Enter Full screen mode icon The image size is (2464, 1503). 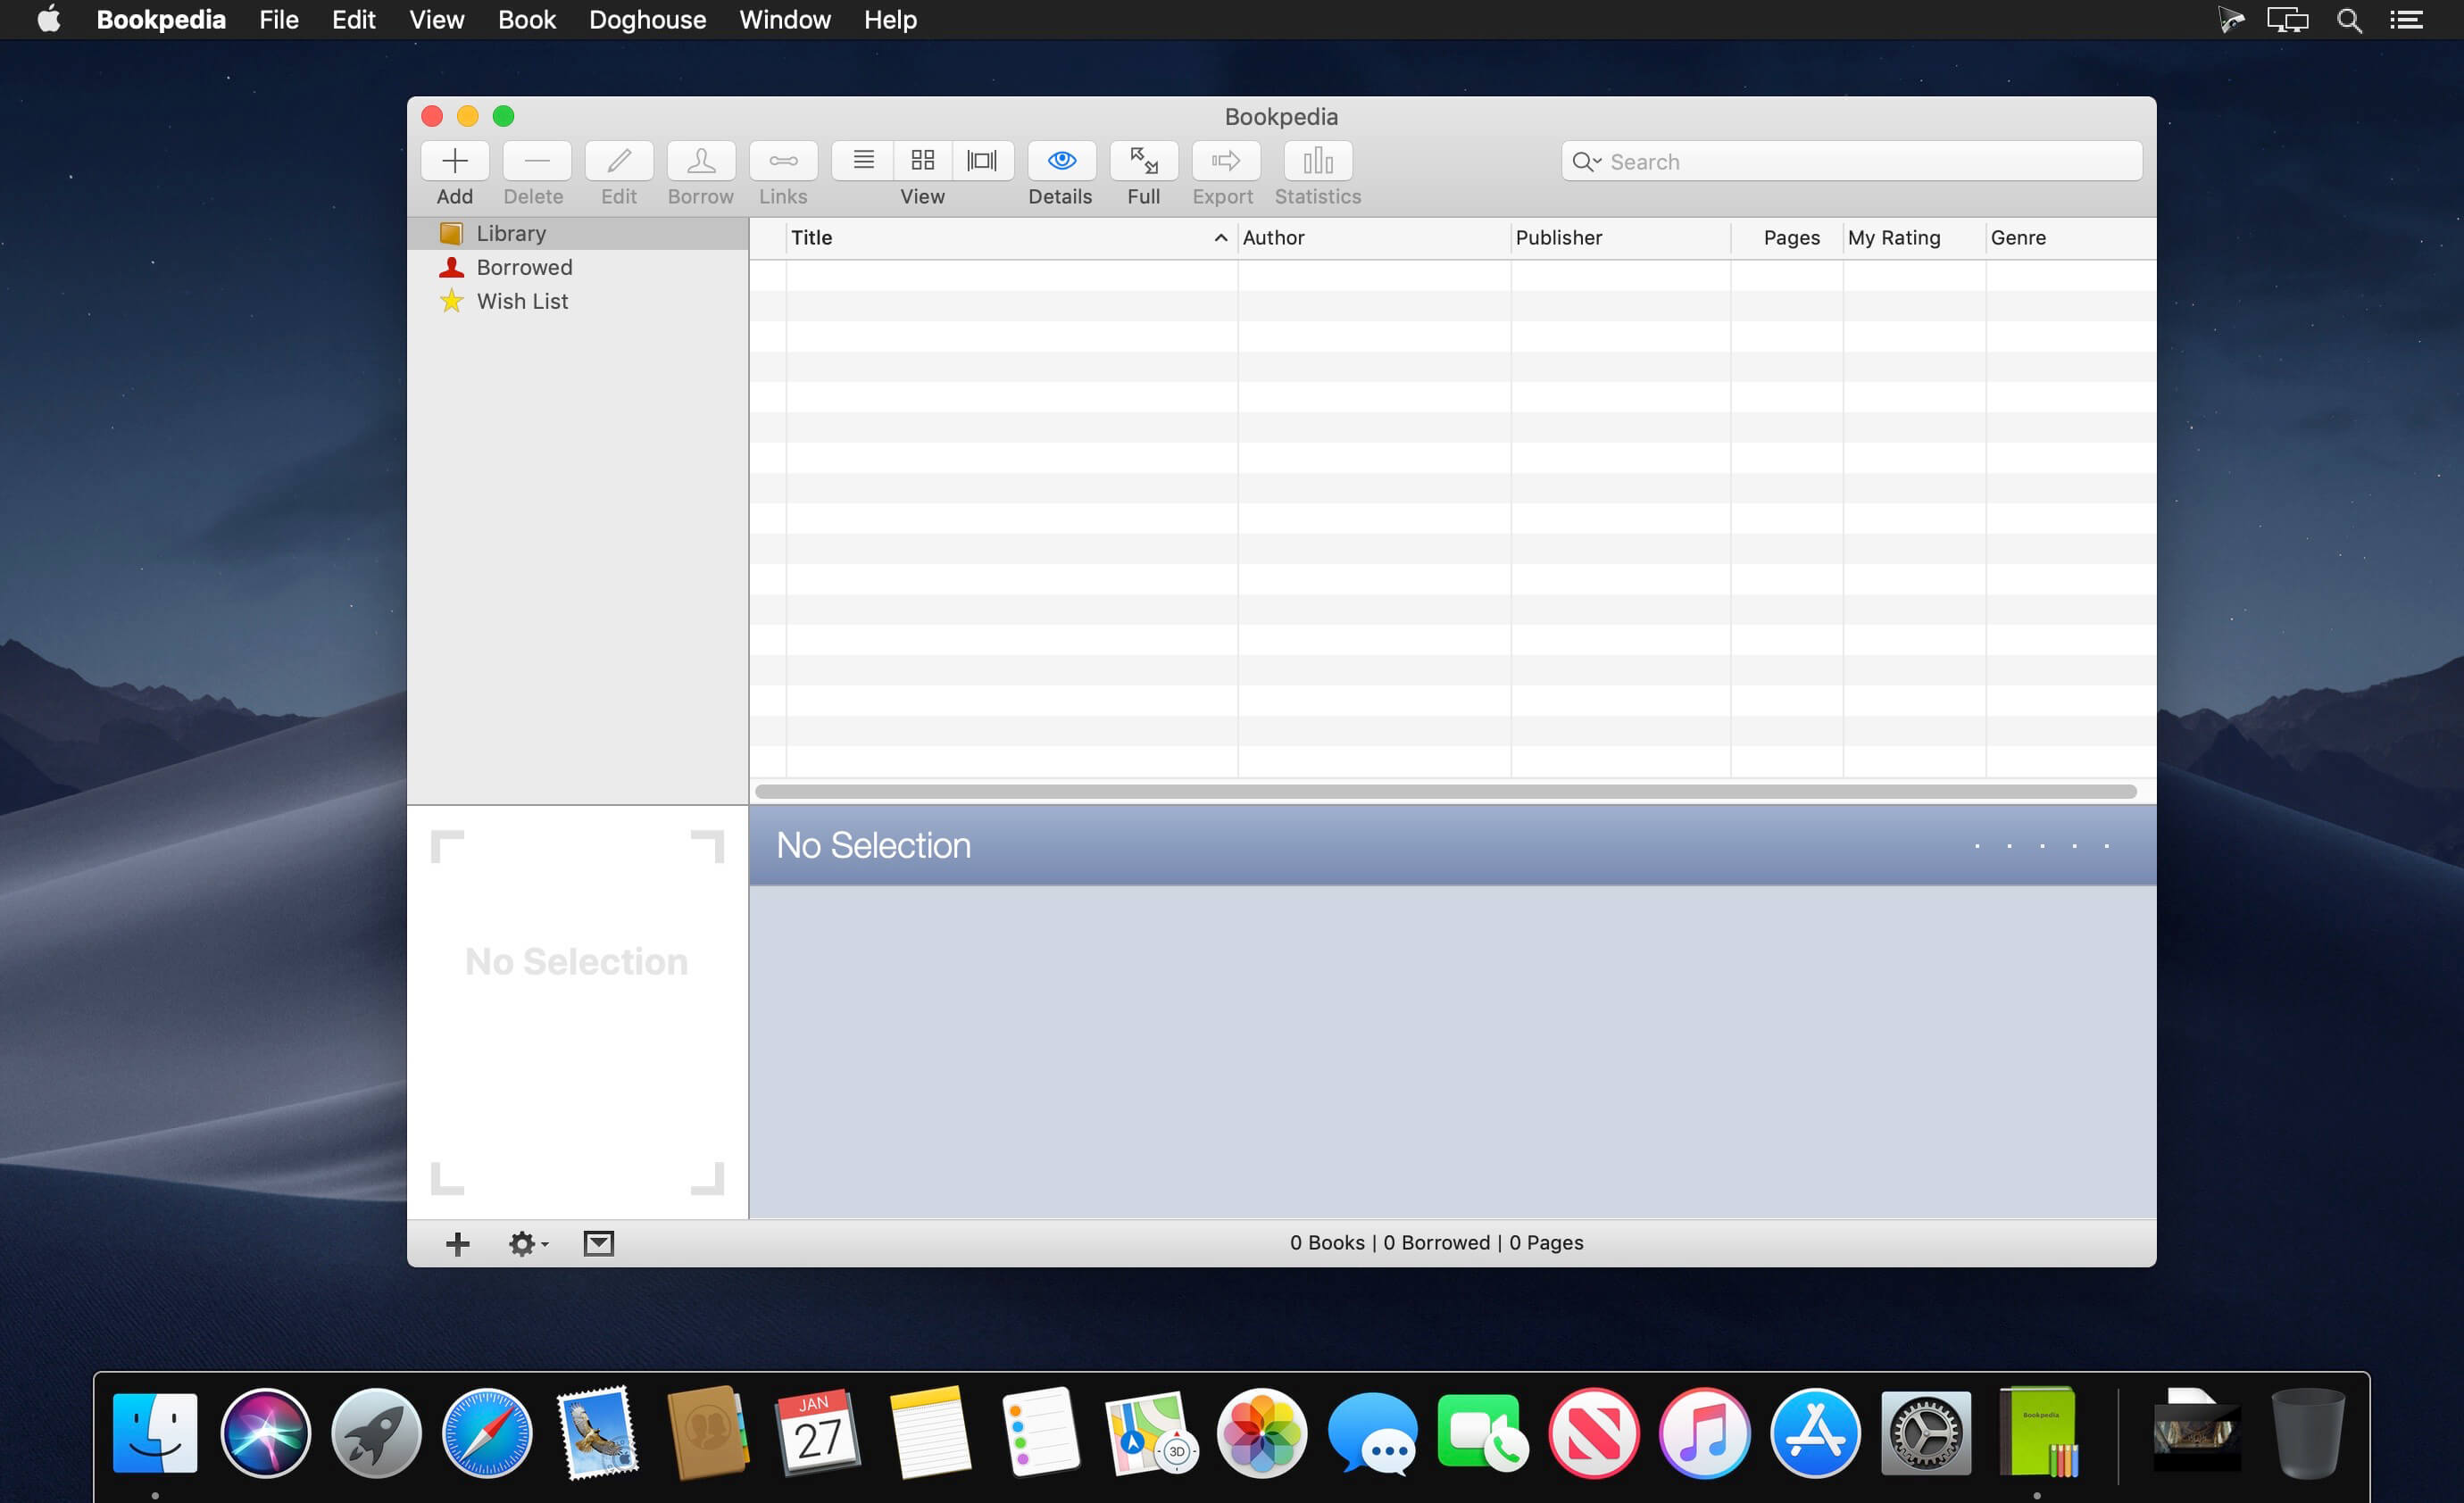tap(1143, 161)
